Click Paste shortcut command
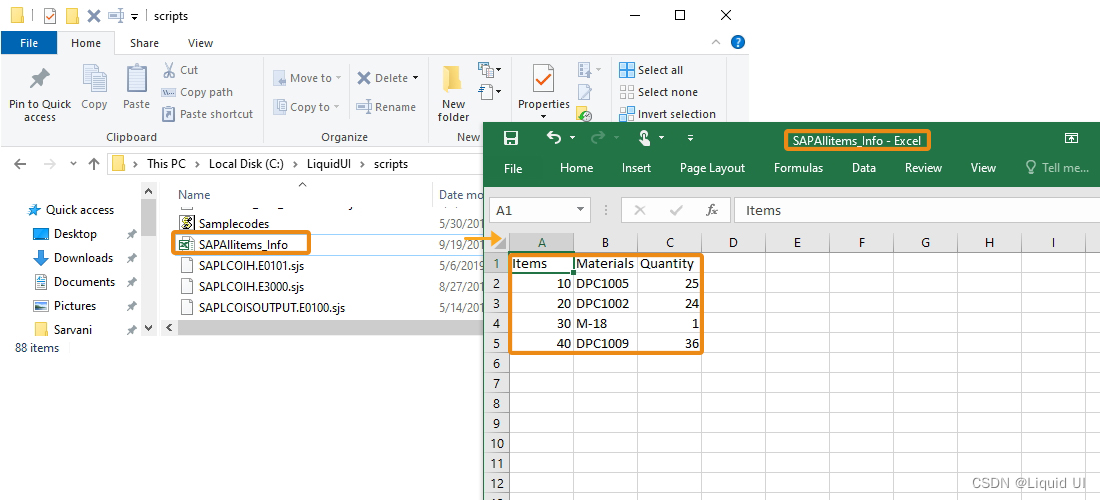This screenshot has height=500, width=1100. pyautogui.click(x=207, y=114)
